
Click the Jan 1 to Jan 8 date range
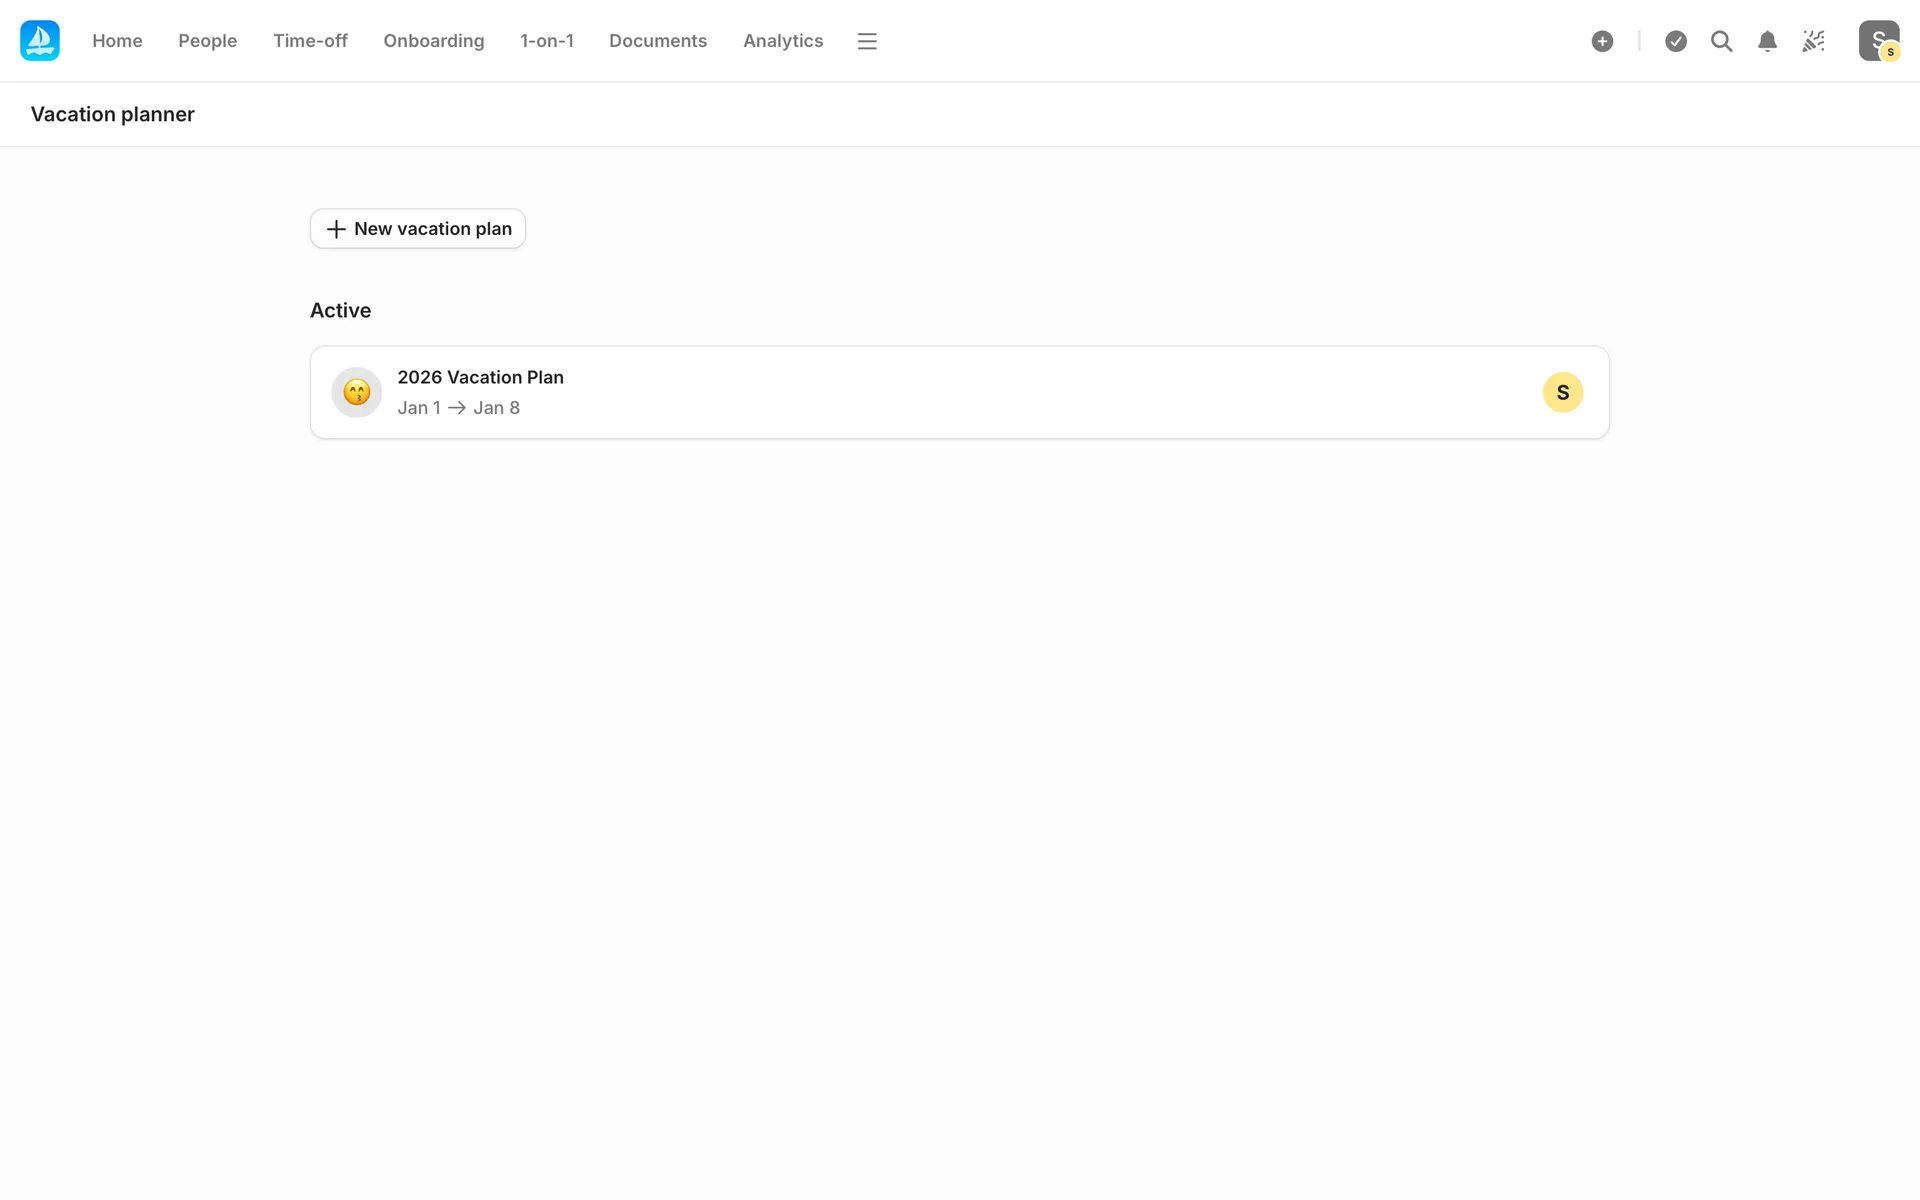point(458,408)
